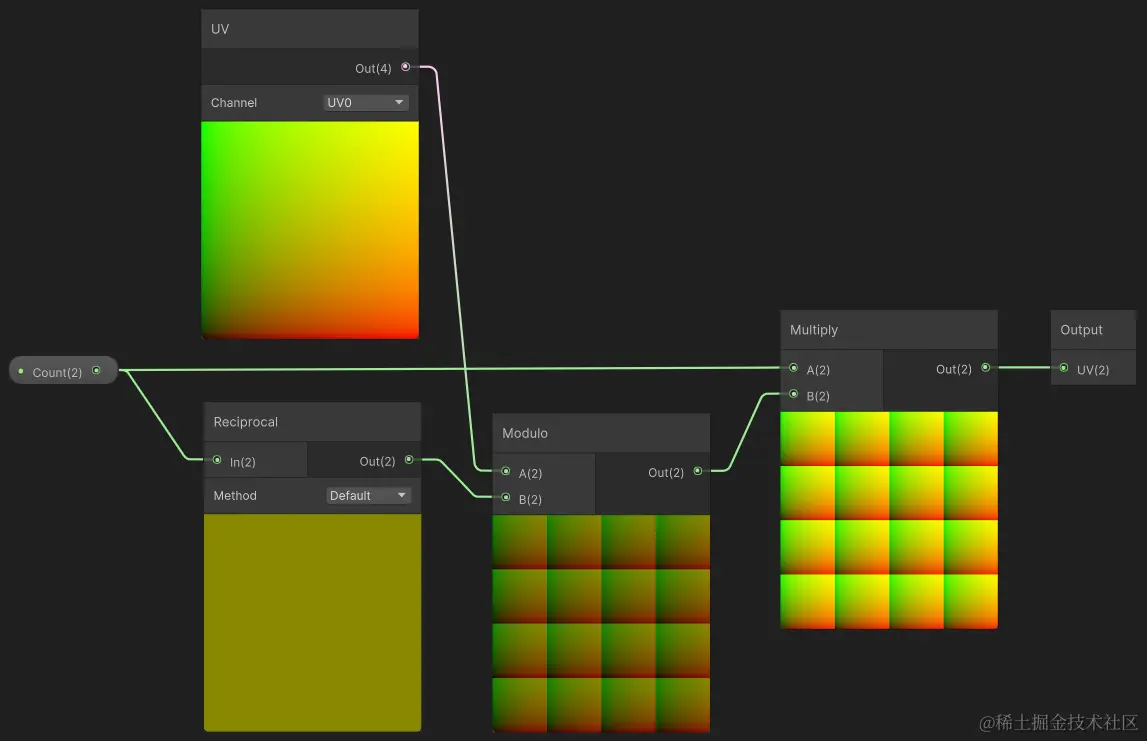Click the Modulo B(2) input port
Viewport: 1147px width, 741px height.
point(505,497)
